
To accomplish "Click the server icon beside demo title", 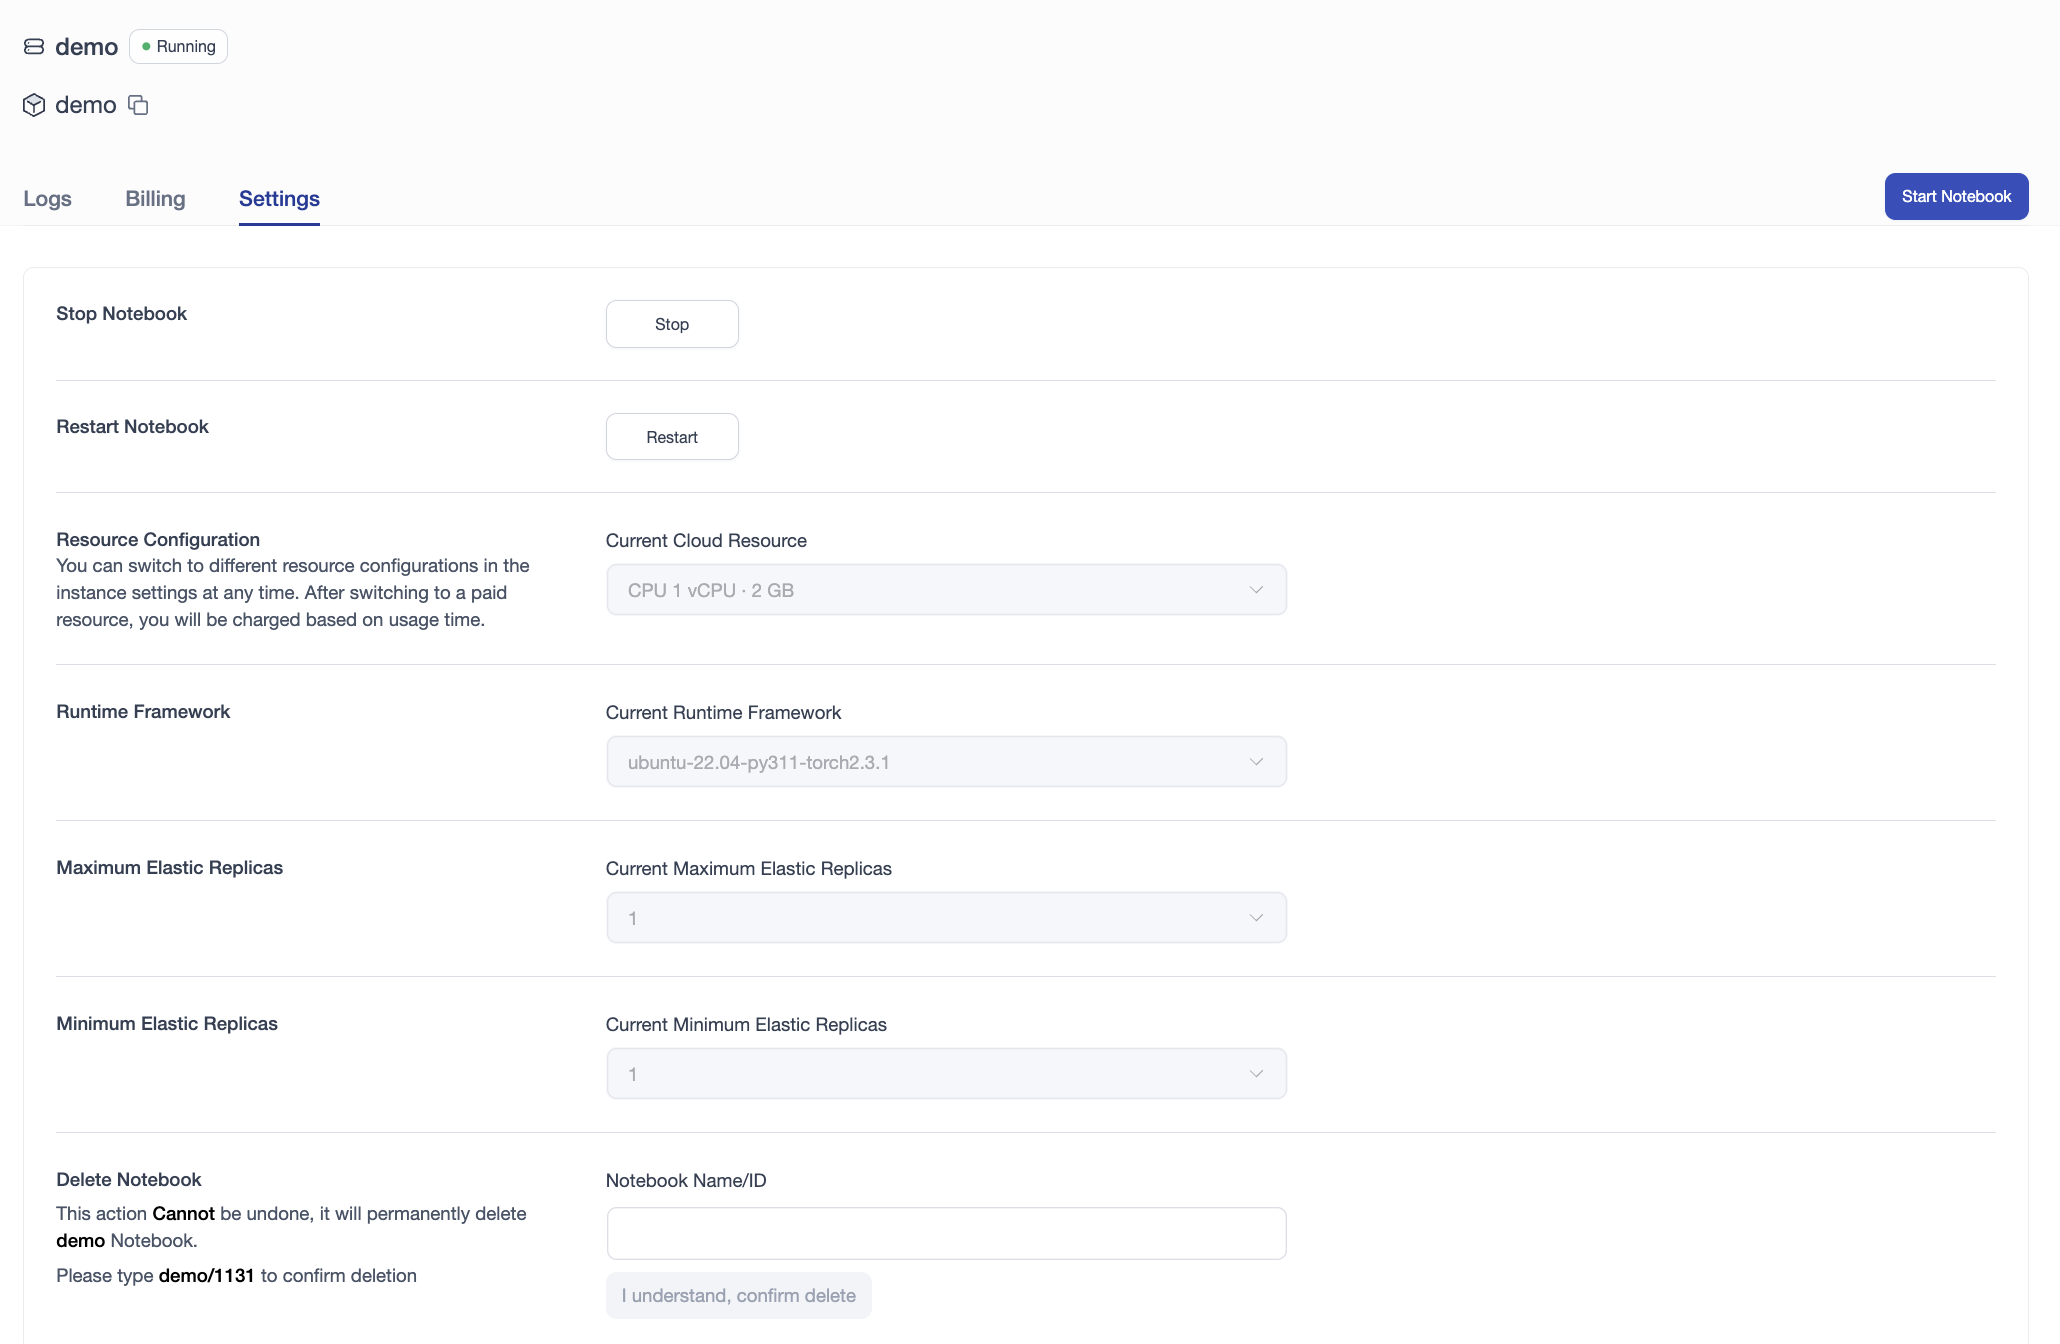I will 34,47.
